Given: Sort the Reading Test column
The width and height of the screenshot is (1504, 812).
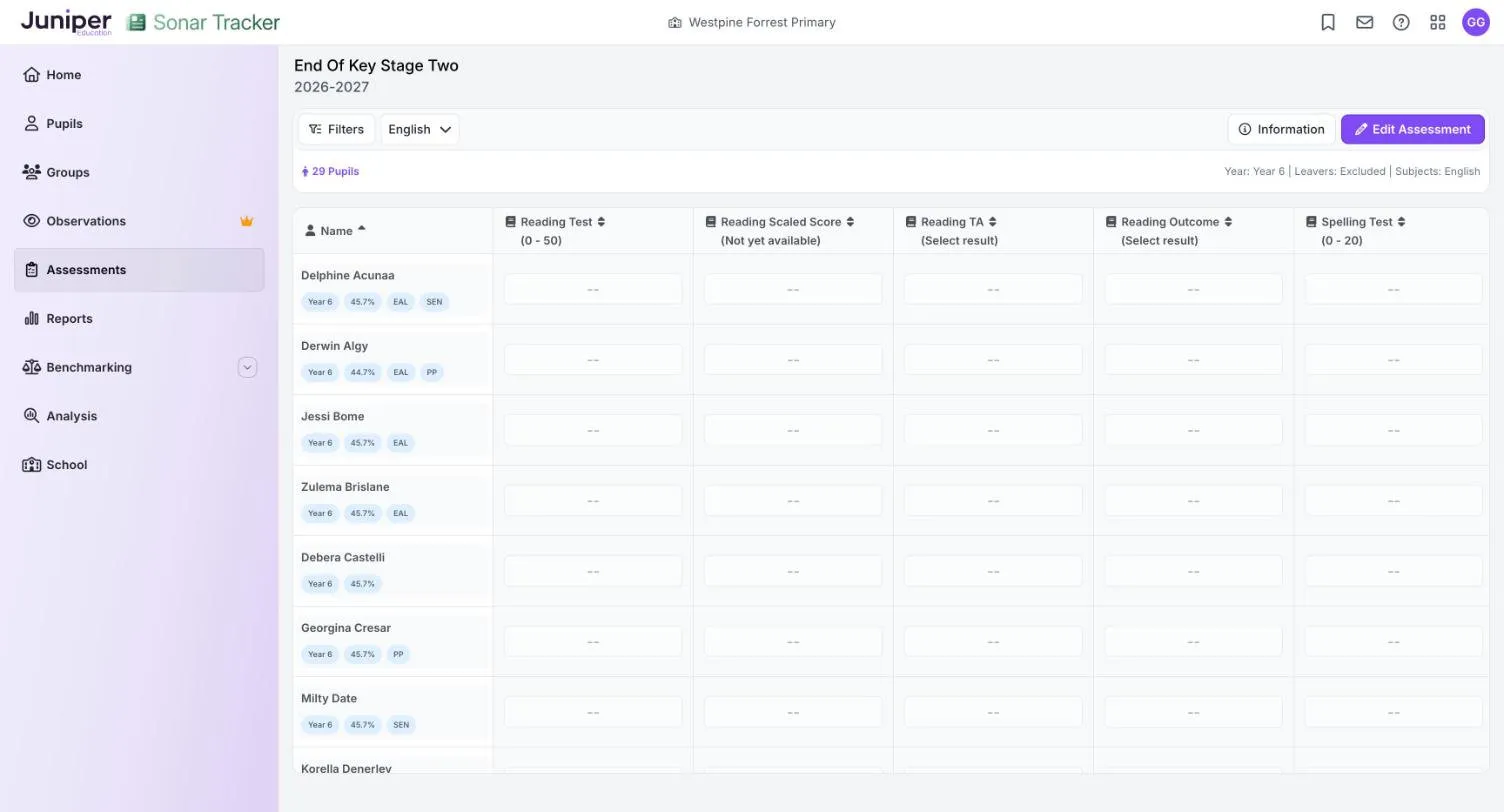Looking at the screenshot, I should click(x=601, y=222).
